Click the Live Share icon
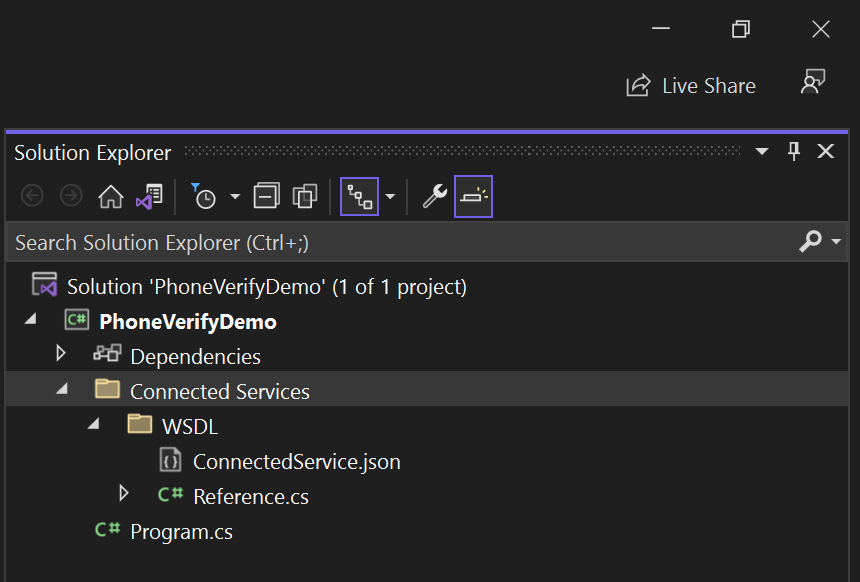Screen dimensions: 860x582 pyautogui.click(x=638, y=86)
